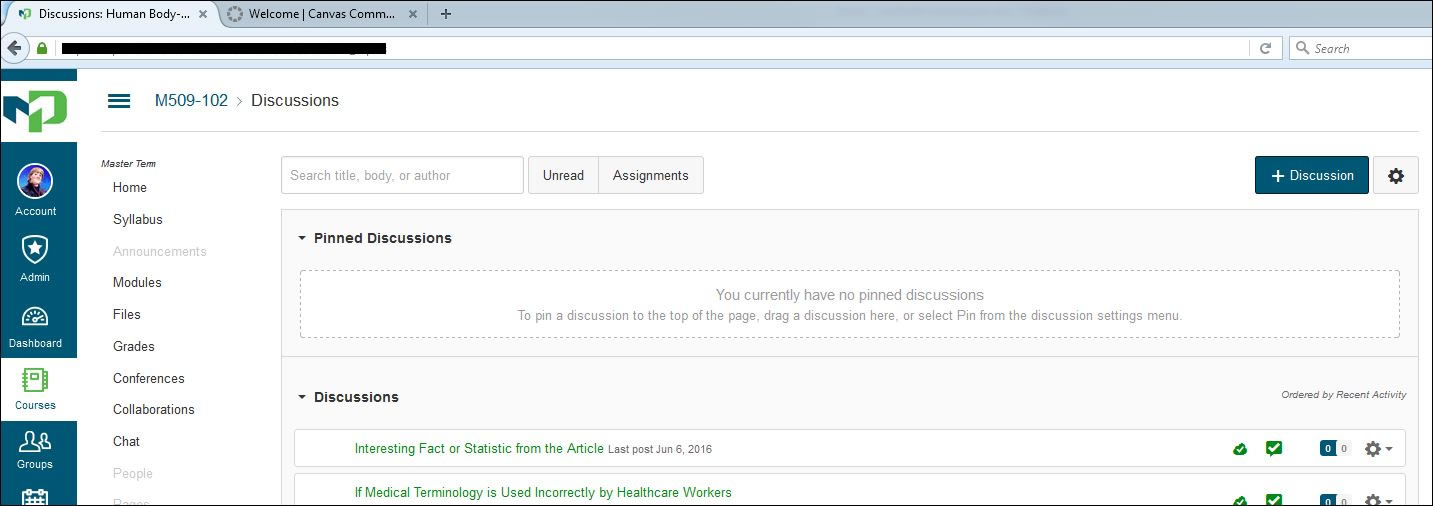Open the If Medical Terminology is Used Incorrectly discussion
This screenshot has width=1433, height=506.
543,492
